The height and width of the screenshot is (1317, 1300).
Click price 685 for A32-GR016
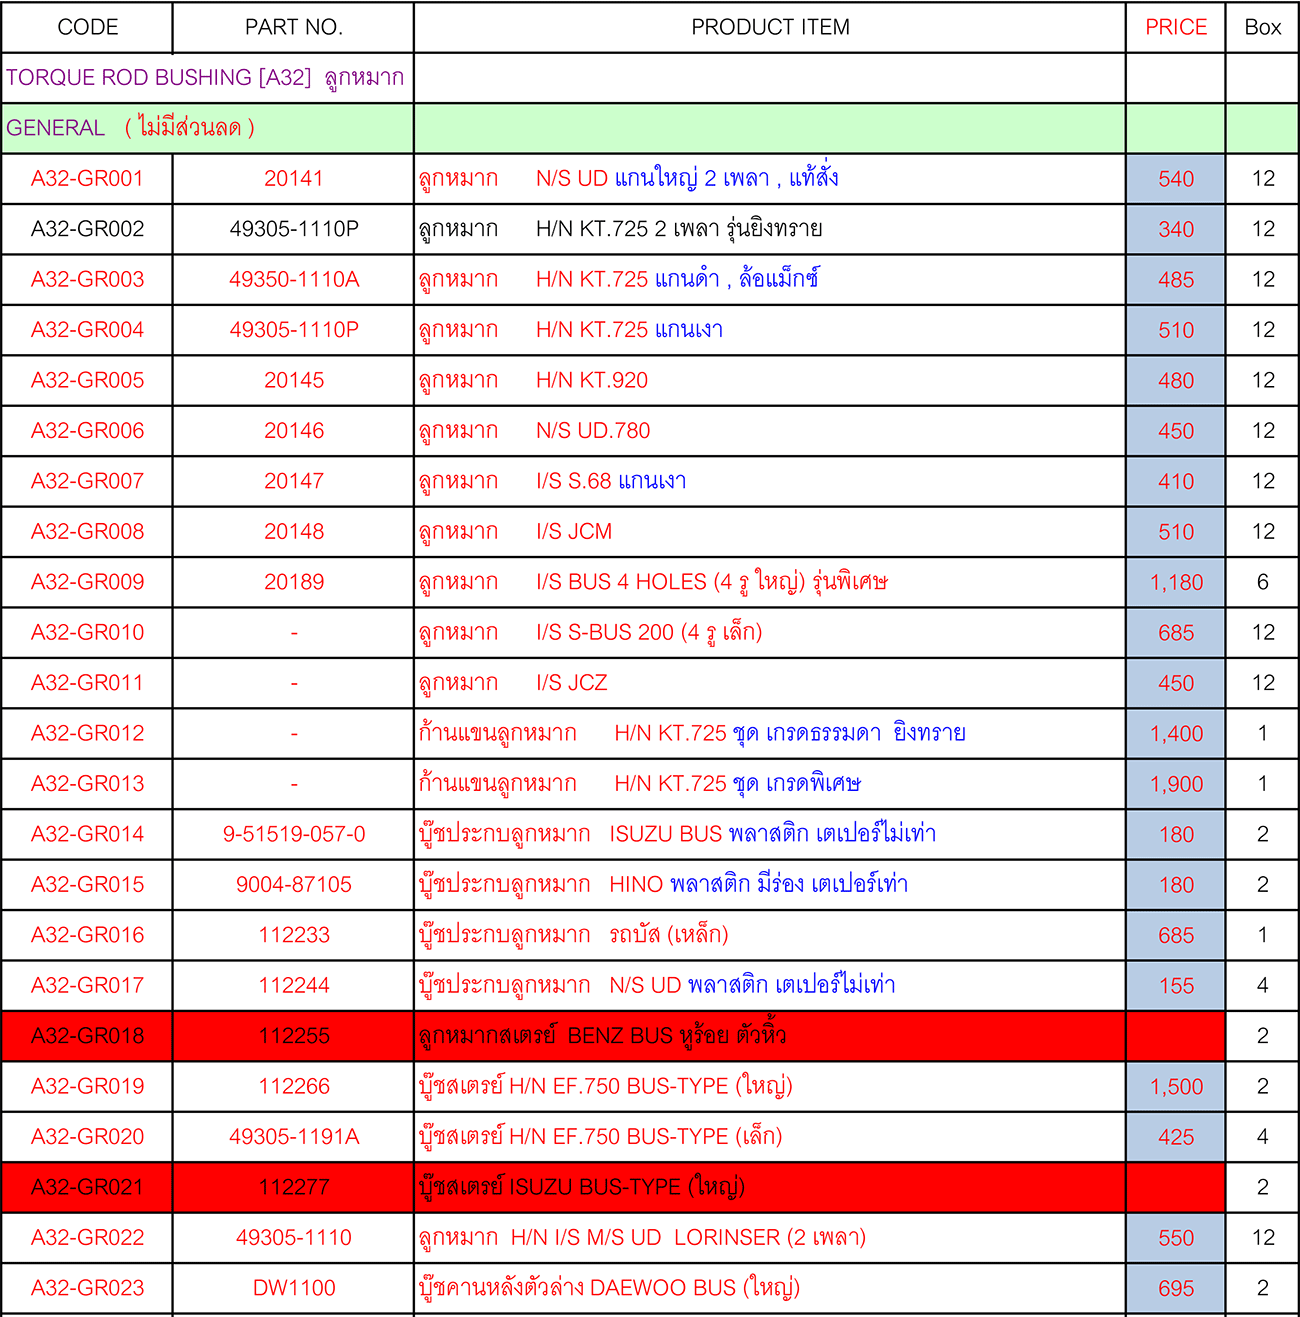tap(1176, 936)
